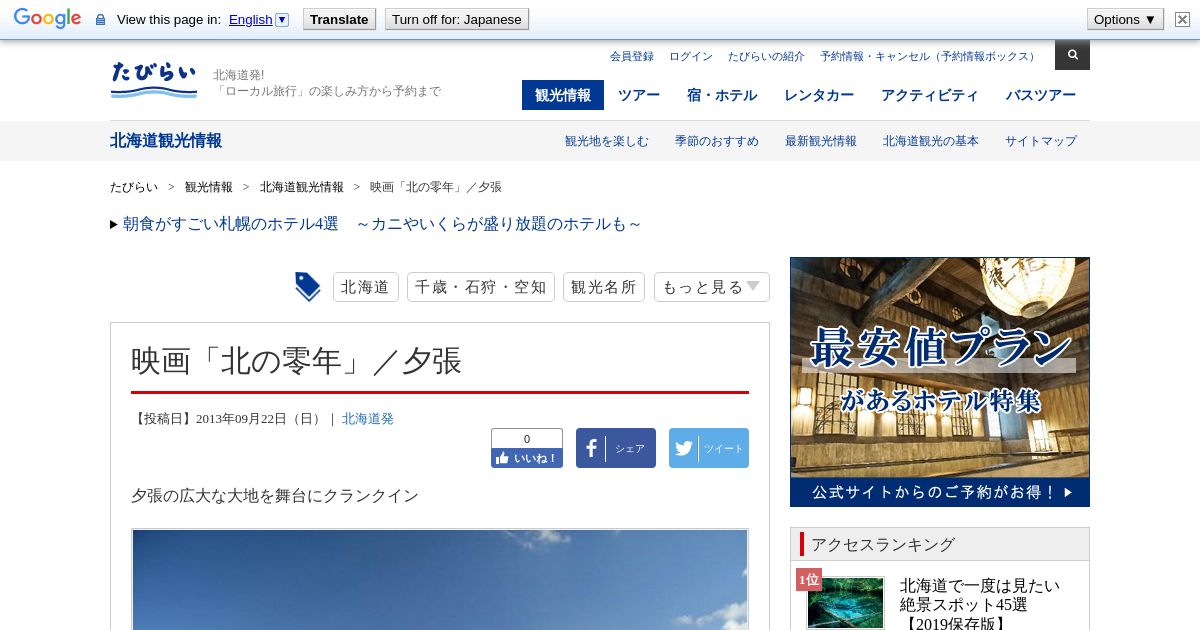This screenshot has height=630, width=1200.
Task: Click ログイン link
Action: pyautogui.click(x=691, y=56)
